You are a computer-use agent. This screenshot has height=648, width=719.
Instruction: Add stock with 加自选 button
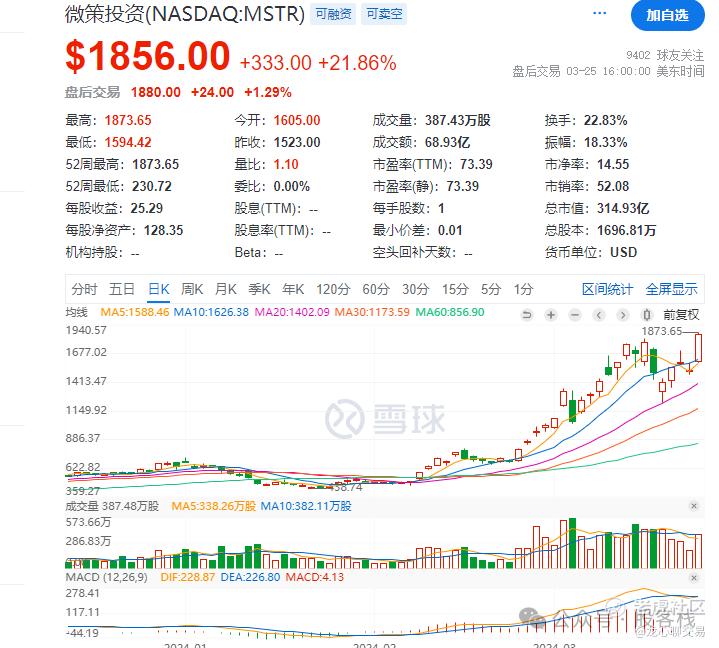click(668, 16)
